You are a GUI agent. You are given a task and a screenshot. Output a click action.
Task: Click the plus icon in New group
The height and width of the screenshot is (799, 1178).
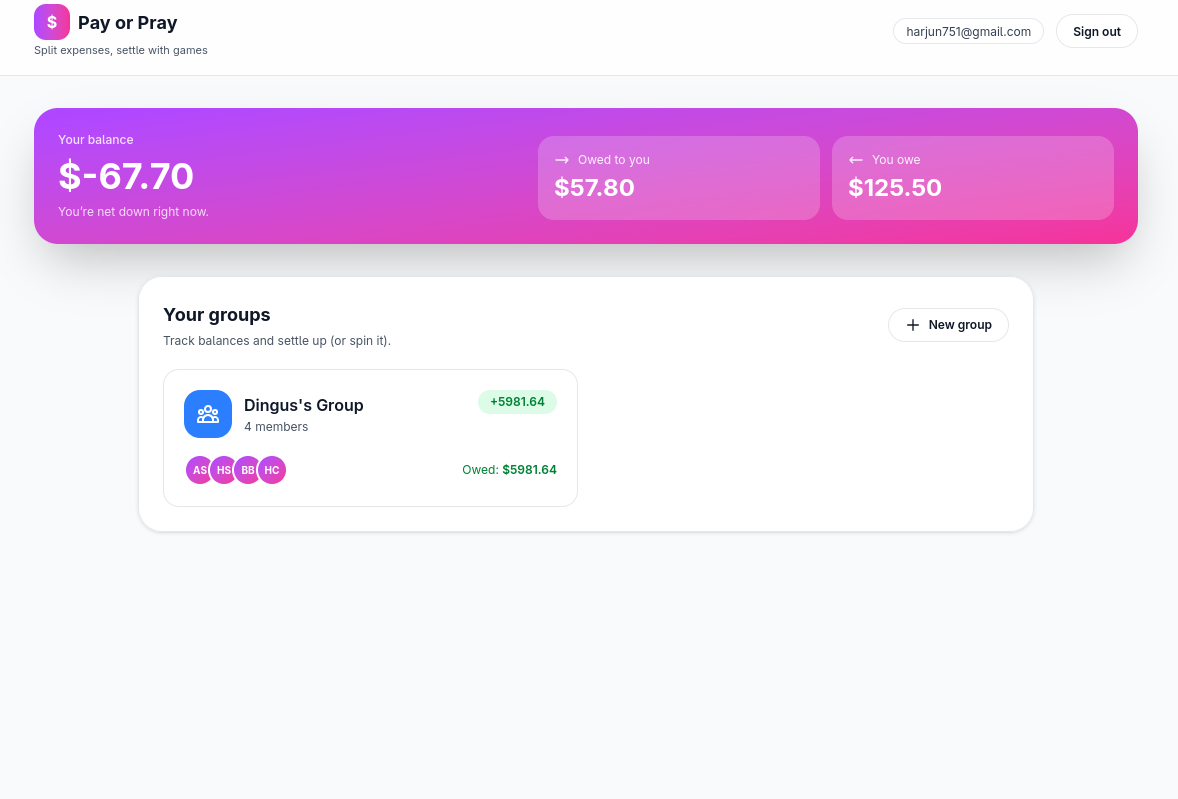(913, 325)
